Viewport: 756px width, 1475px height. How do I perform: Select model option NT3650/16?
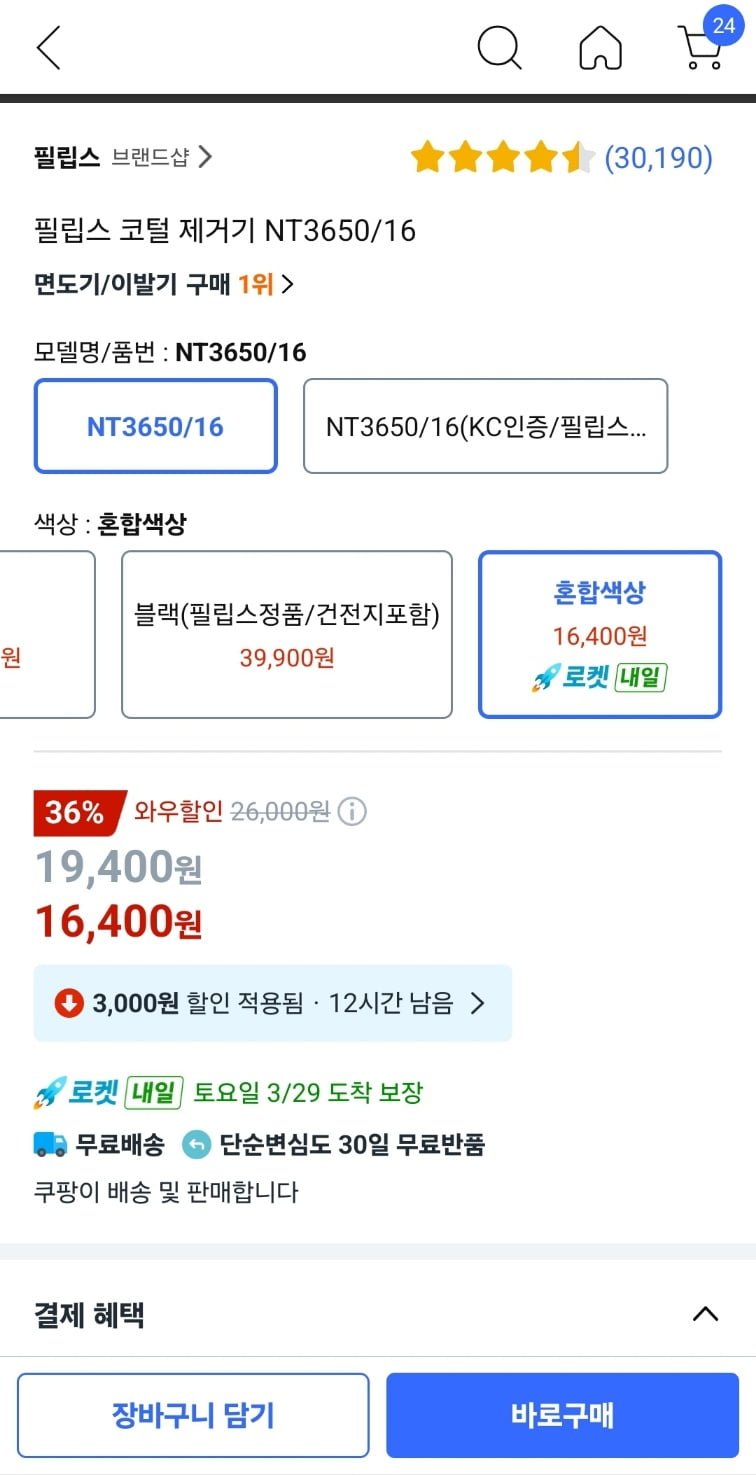[x=155, y=426]
